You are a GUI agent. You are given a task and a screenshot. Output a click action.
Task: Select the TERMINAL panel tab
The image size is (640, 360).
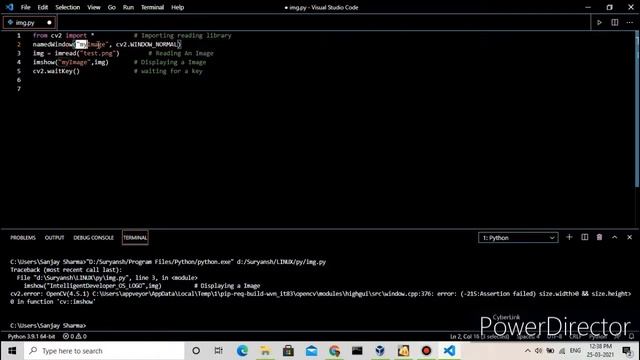click(x=135, y=238)
